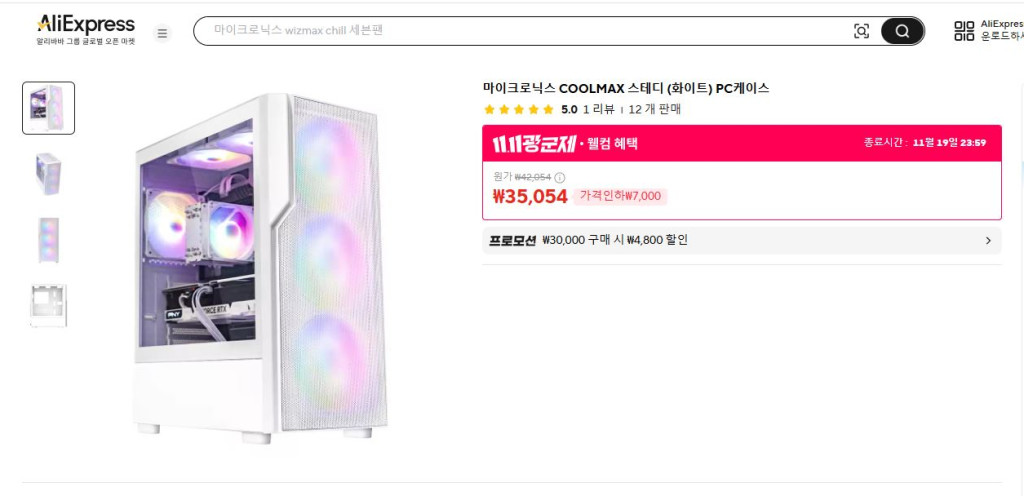Click the info icon beside original price
The image size is (1024, 496).
coord(559,177)
